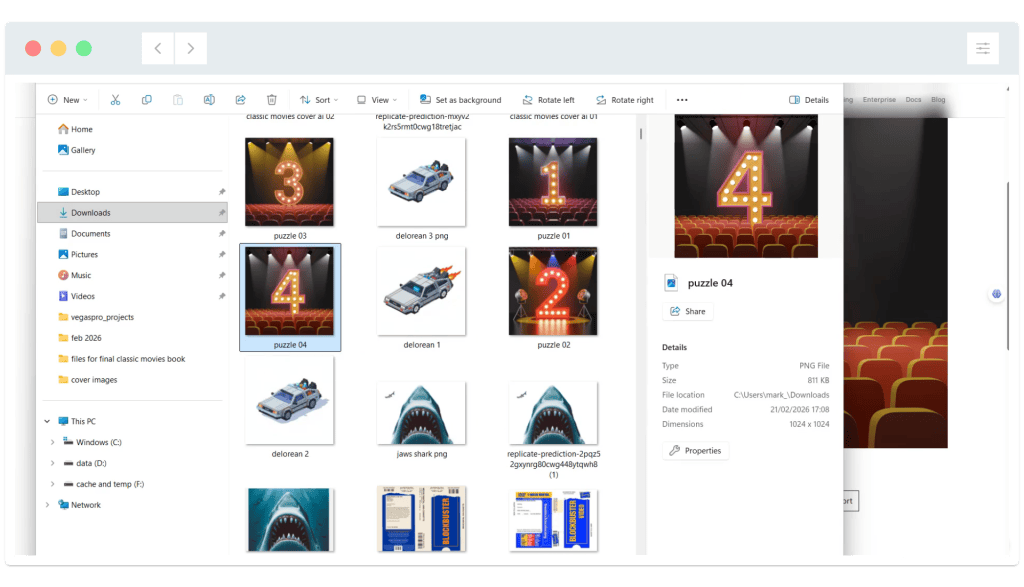Select Documents in the sidebar
Image resolution: width=1024 pixels, height=587 pixels.
click(84, 234)
